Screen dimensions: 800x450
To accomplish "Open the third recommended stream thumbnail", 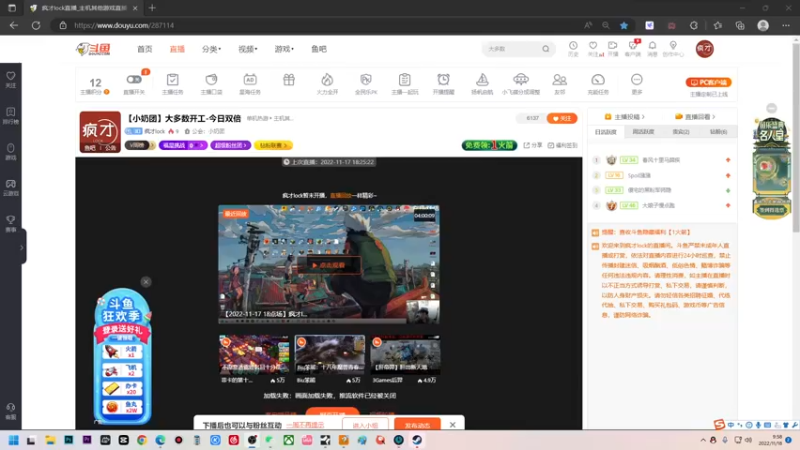I will pos(405,355).
